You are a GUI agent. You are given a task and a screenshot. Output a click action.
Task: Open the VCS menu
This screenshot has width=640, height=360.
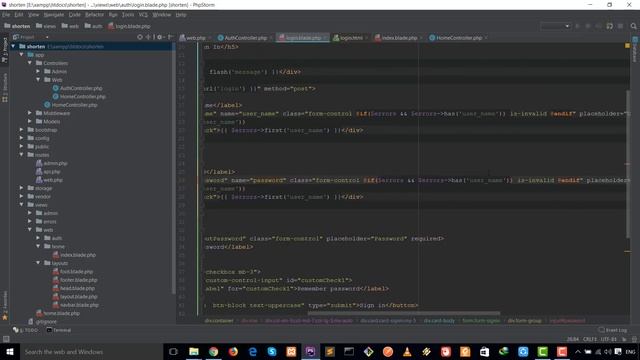(x=143, y=15)
